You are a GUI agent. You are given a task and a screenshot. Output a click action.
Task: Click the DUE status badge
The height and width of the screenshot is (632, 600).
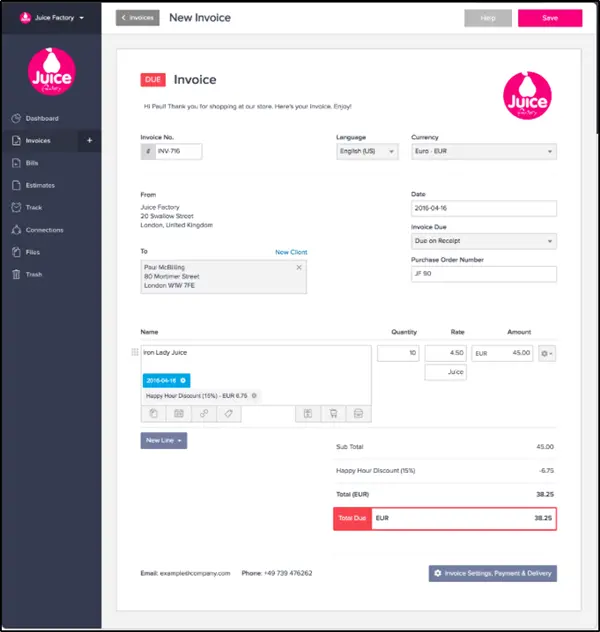[x=153, y=80]
